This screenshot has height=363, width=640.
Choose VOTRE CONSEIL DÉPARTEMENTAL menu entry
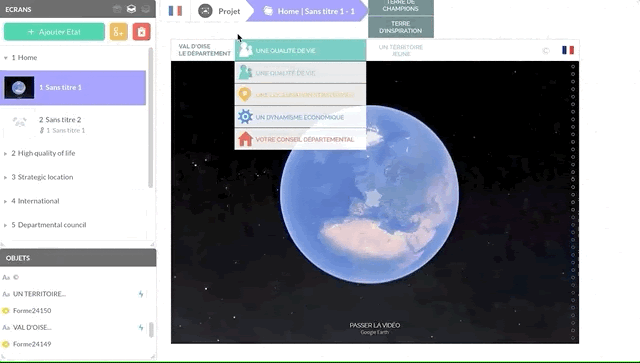[300, 139]
